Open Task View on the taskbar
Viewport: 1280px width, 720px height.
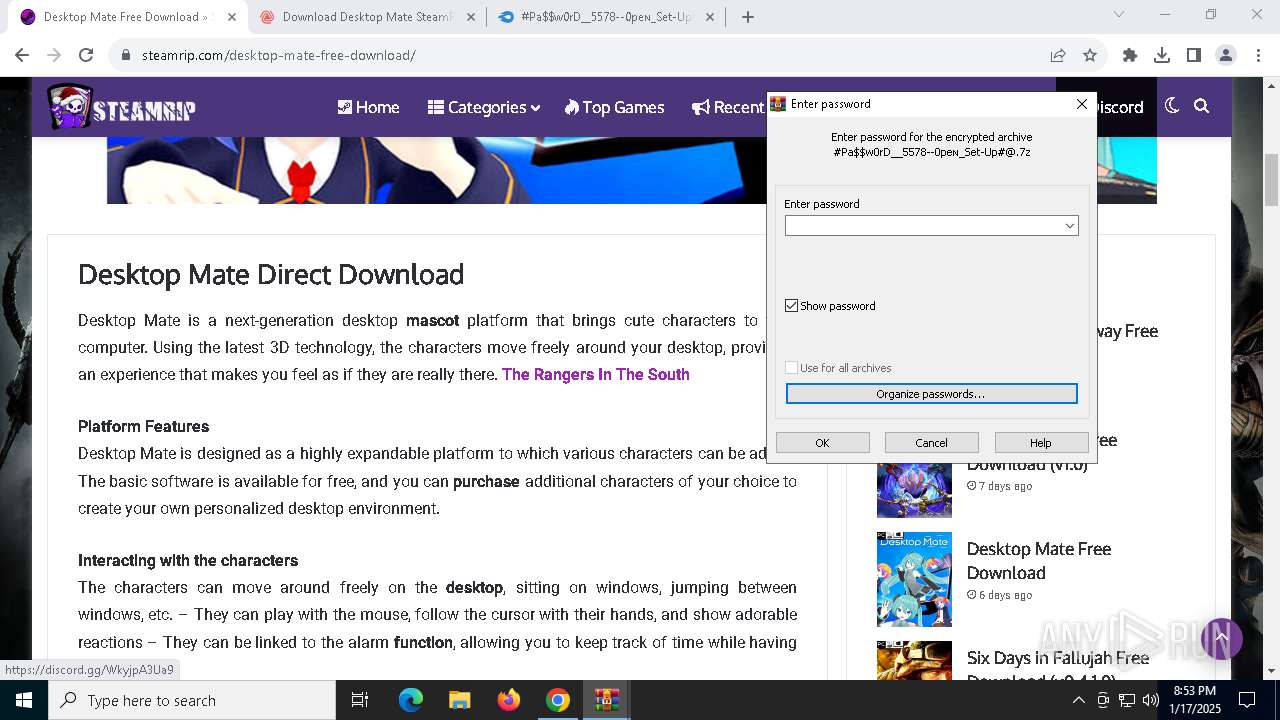coord(360,700)
